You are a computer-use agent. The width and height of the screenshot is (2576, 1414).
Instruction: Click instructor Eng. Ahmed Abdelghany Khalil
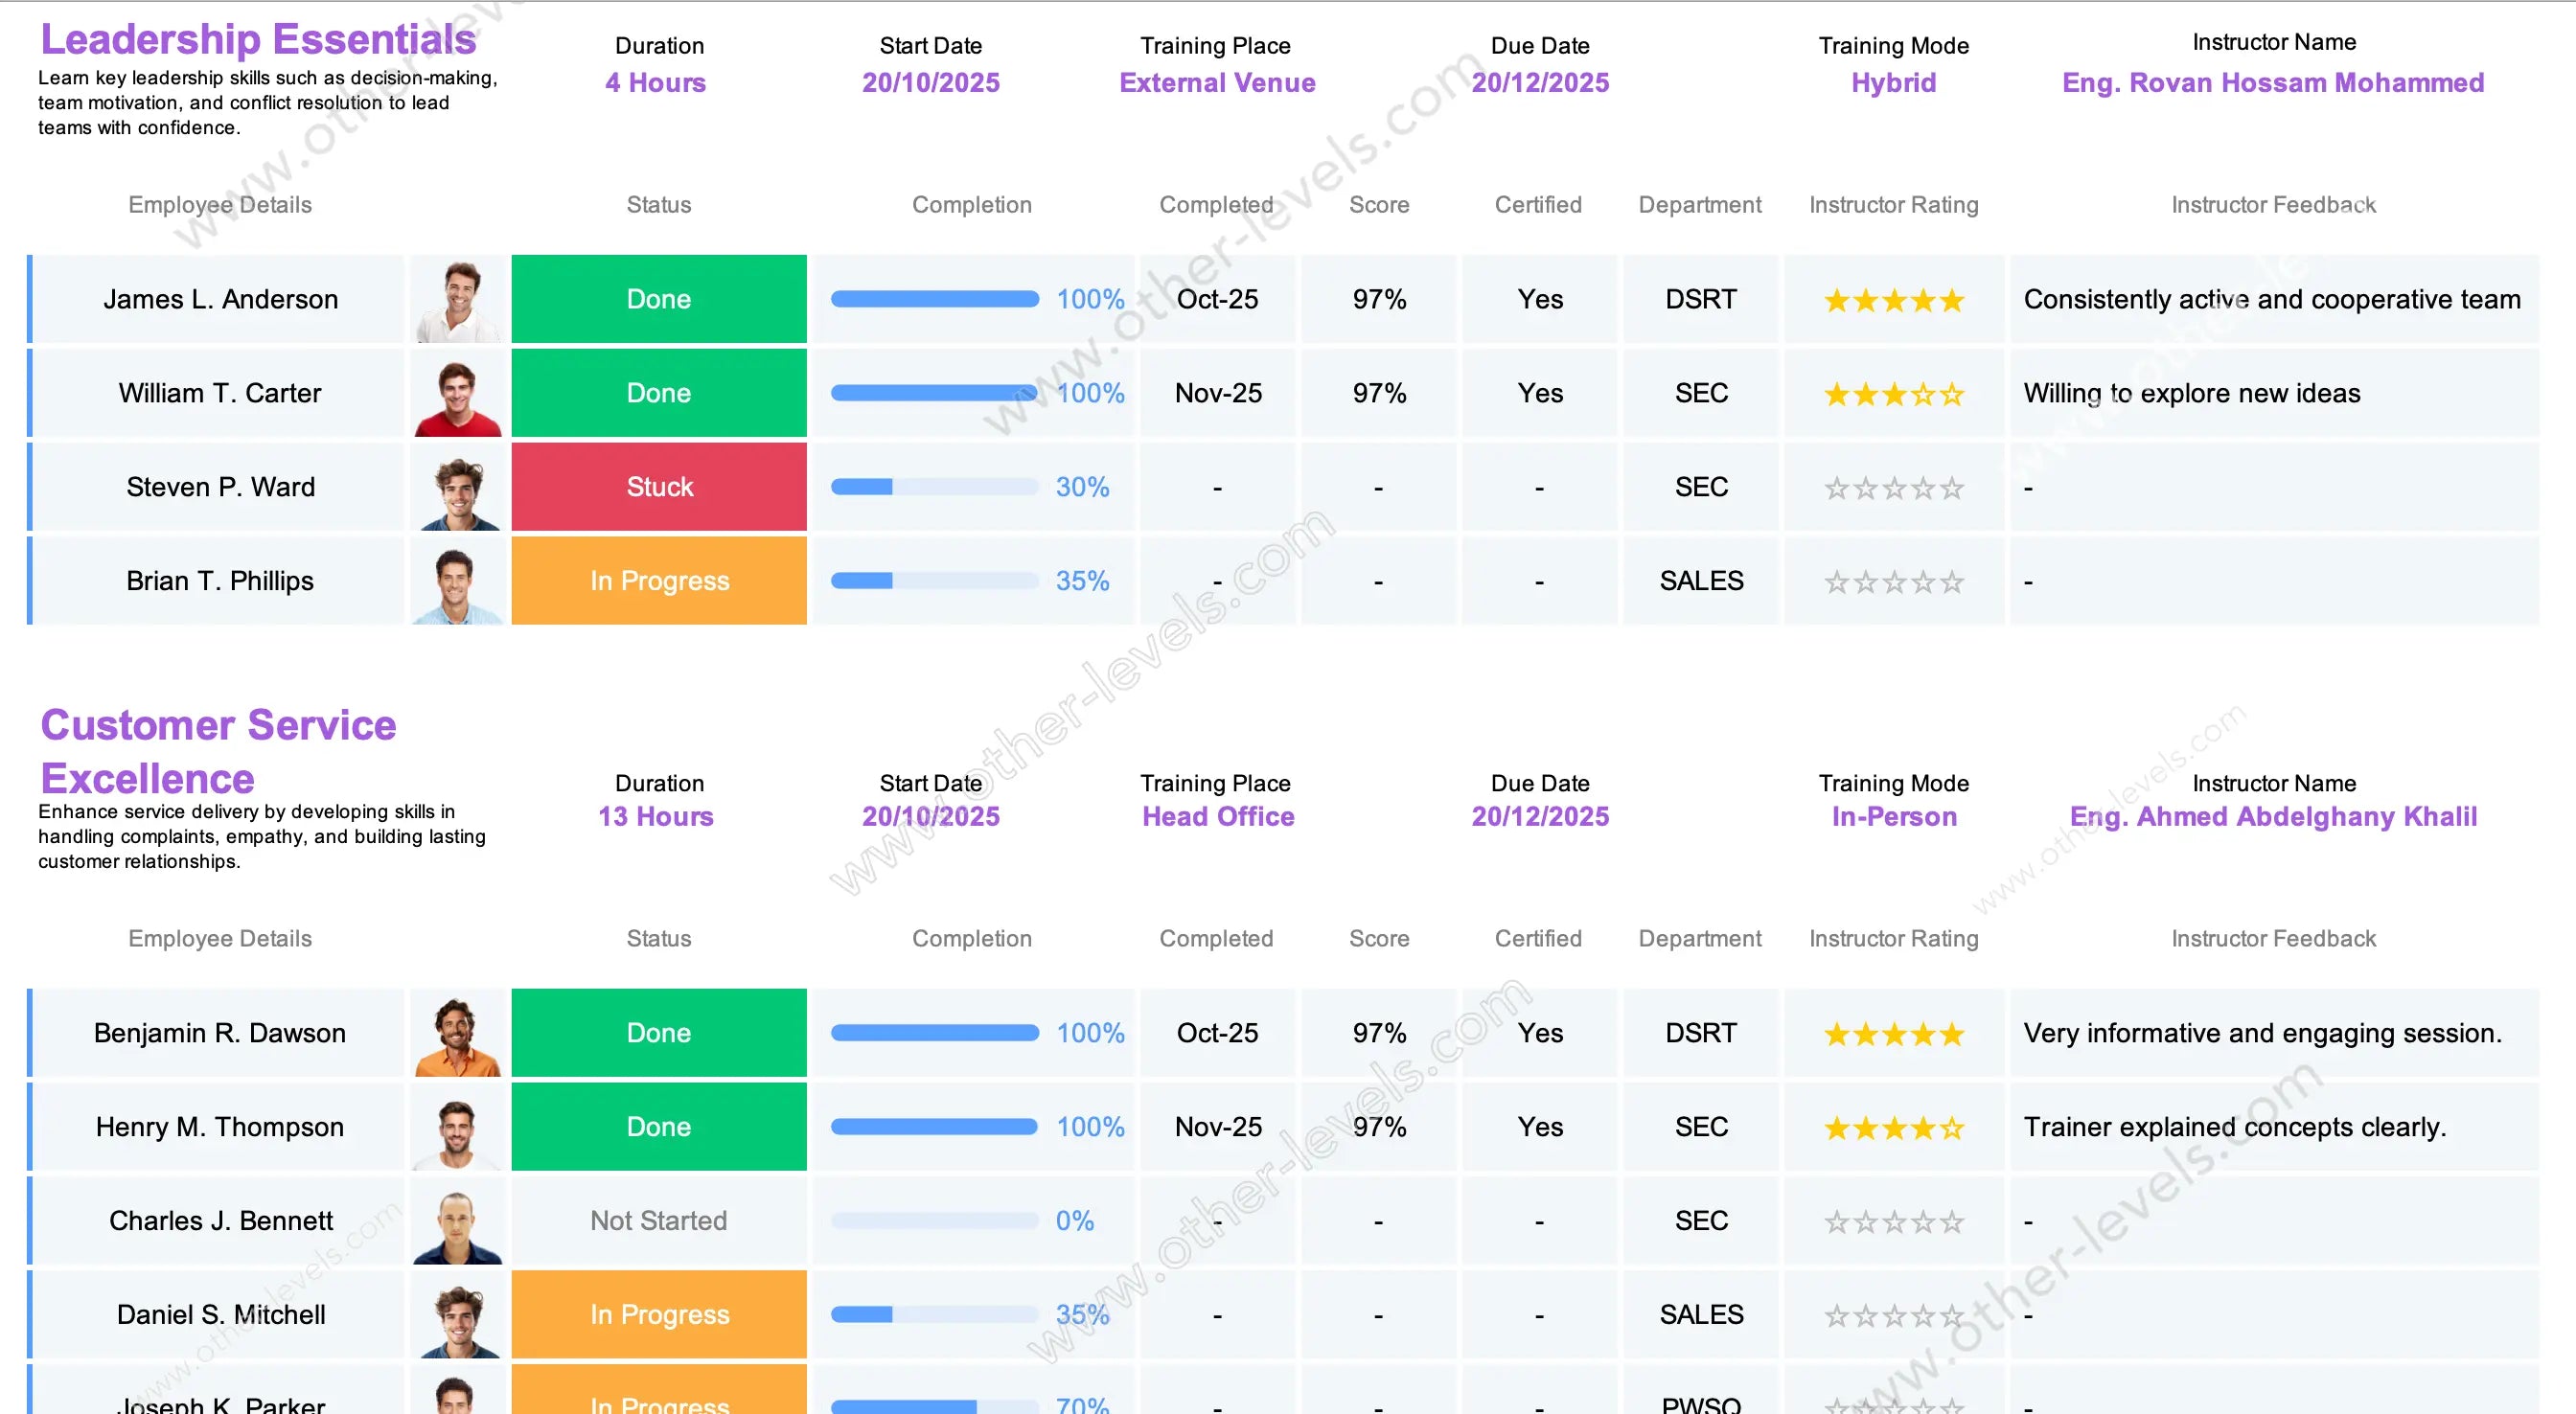2272,817
